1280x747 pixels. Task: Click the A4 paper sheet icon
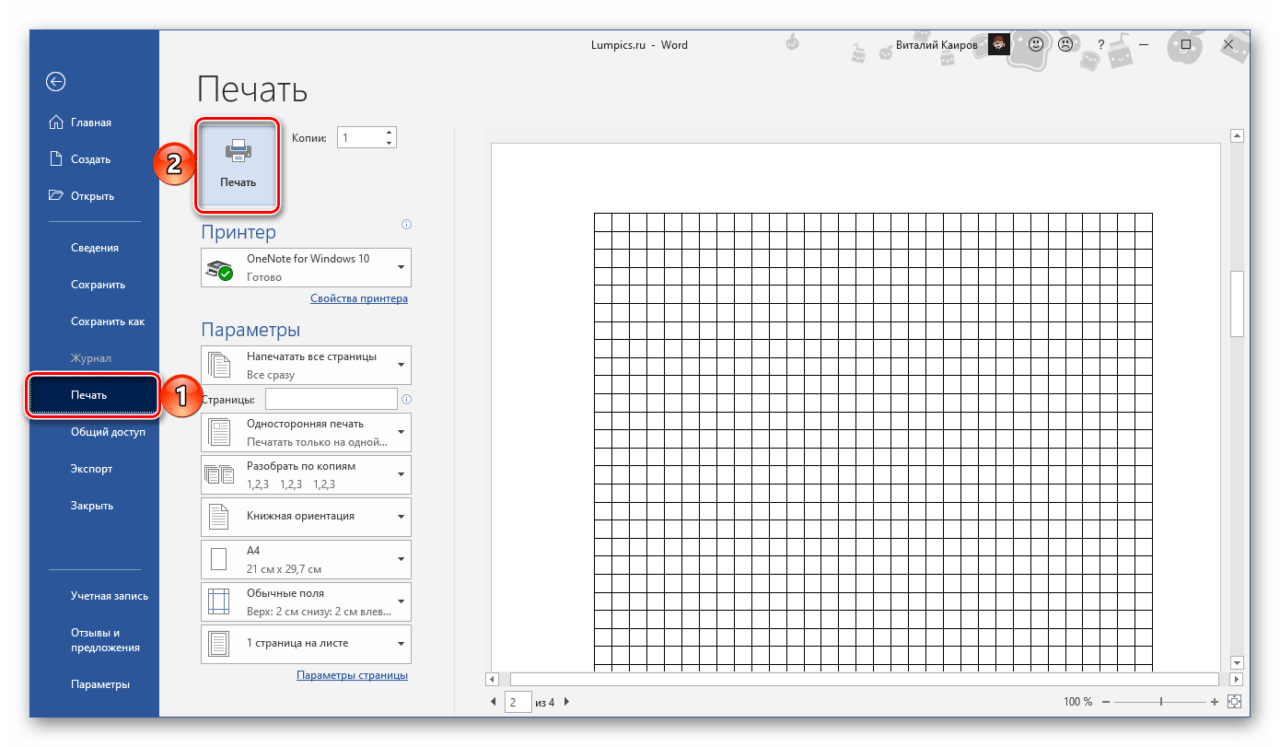coord(218,560)
